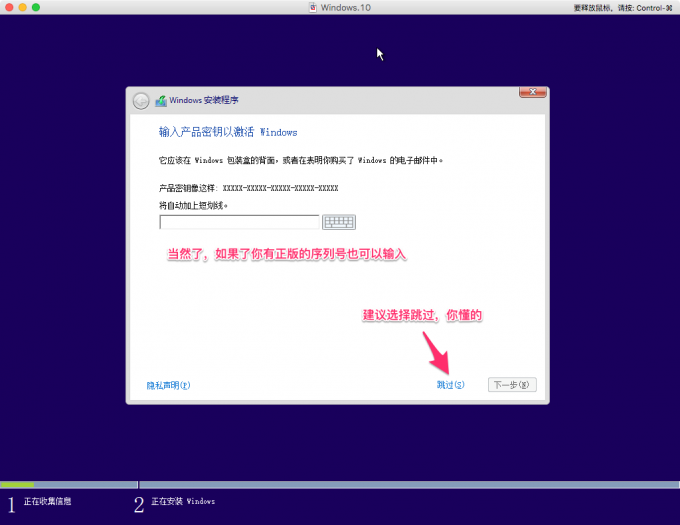Click the Windows setup program icon
This screenshot has width=680, height=525.
[x=161, y=101]
